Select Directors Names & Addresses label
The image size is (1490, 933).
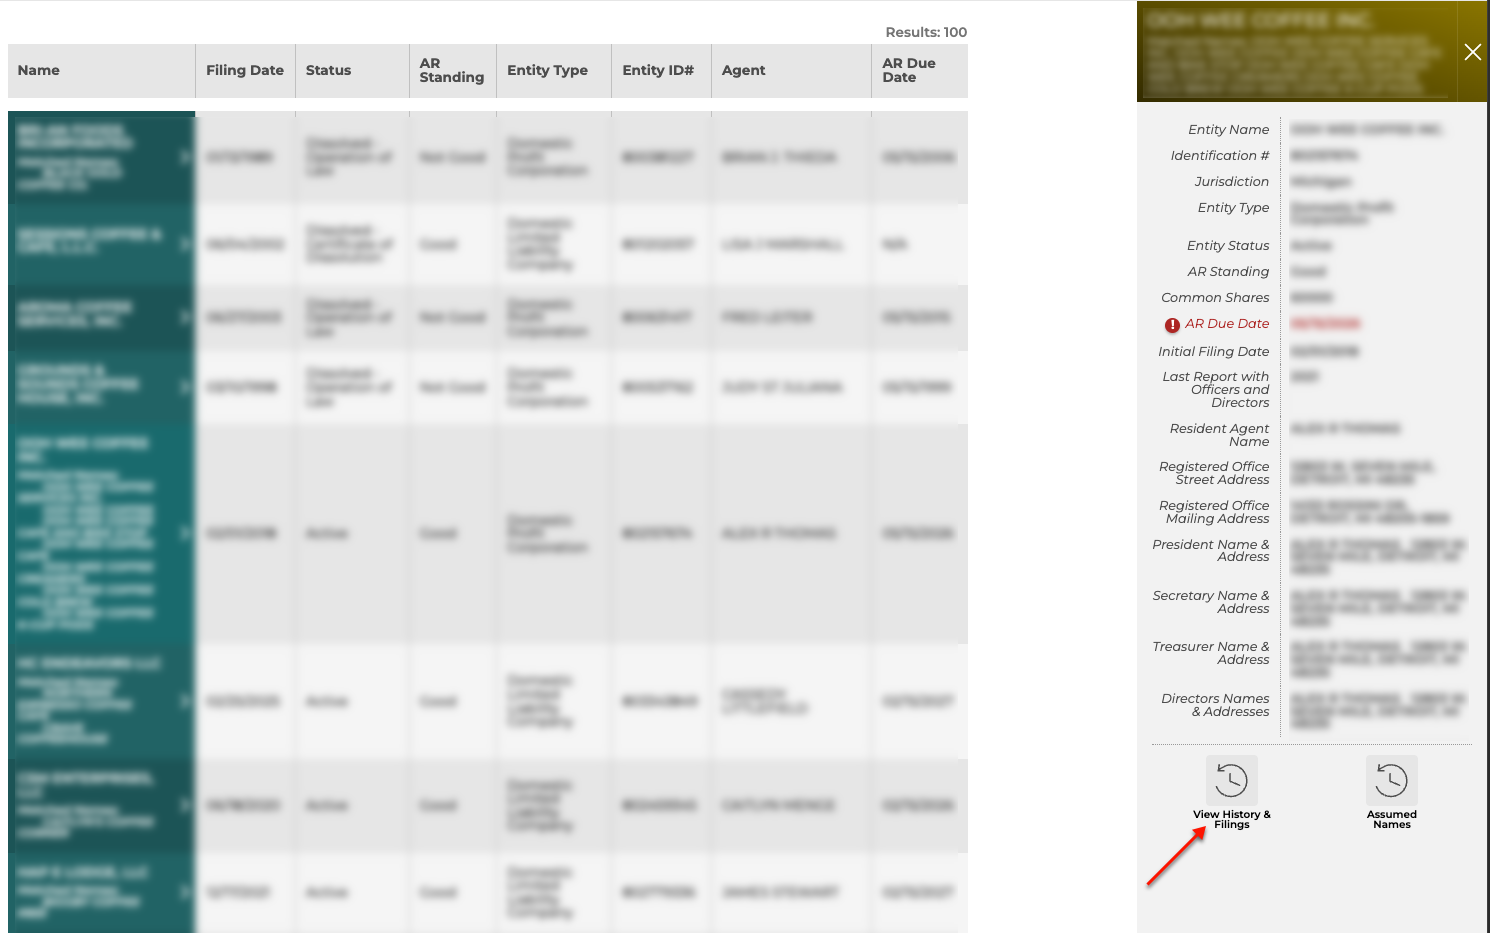coord(1215,705)
